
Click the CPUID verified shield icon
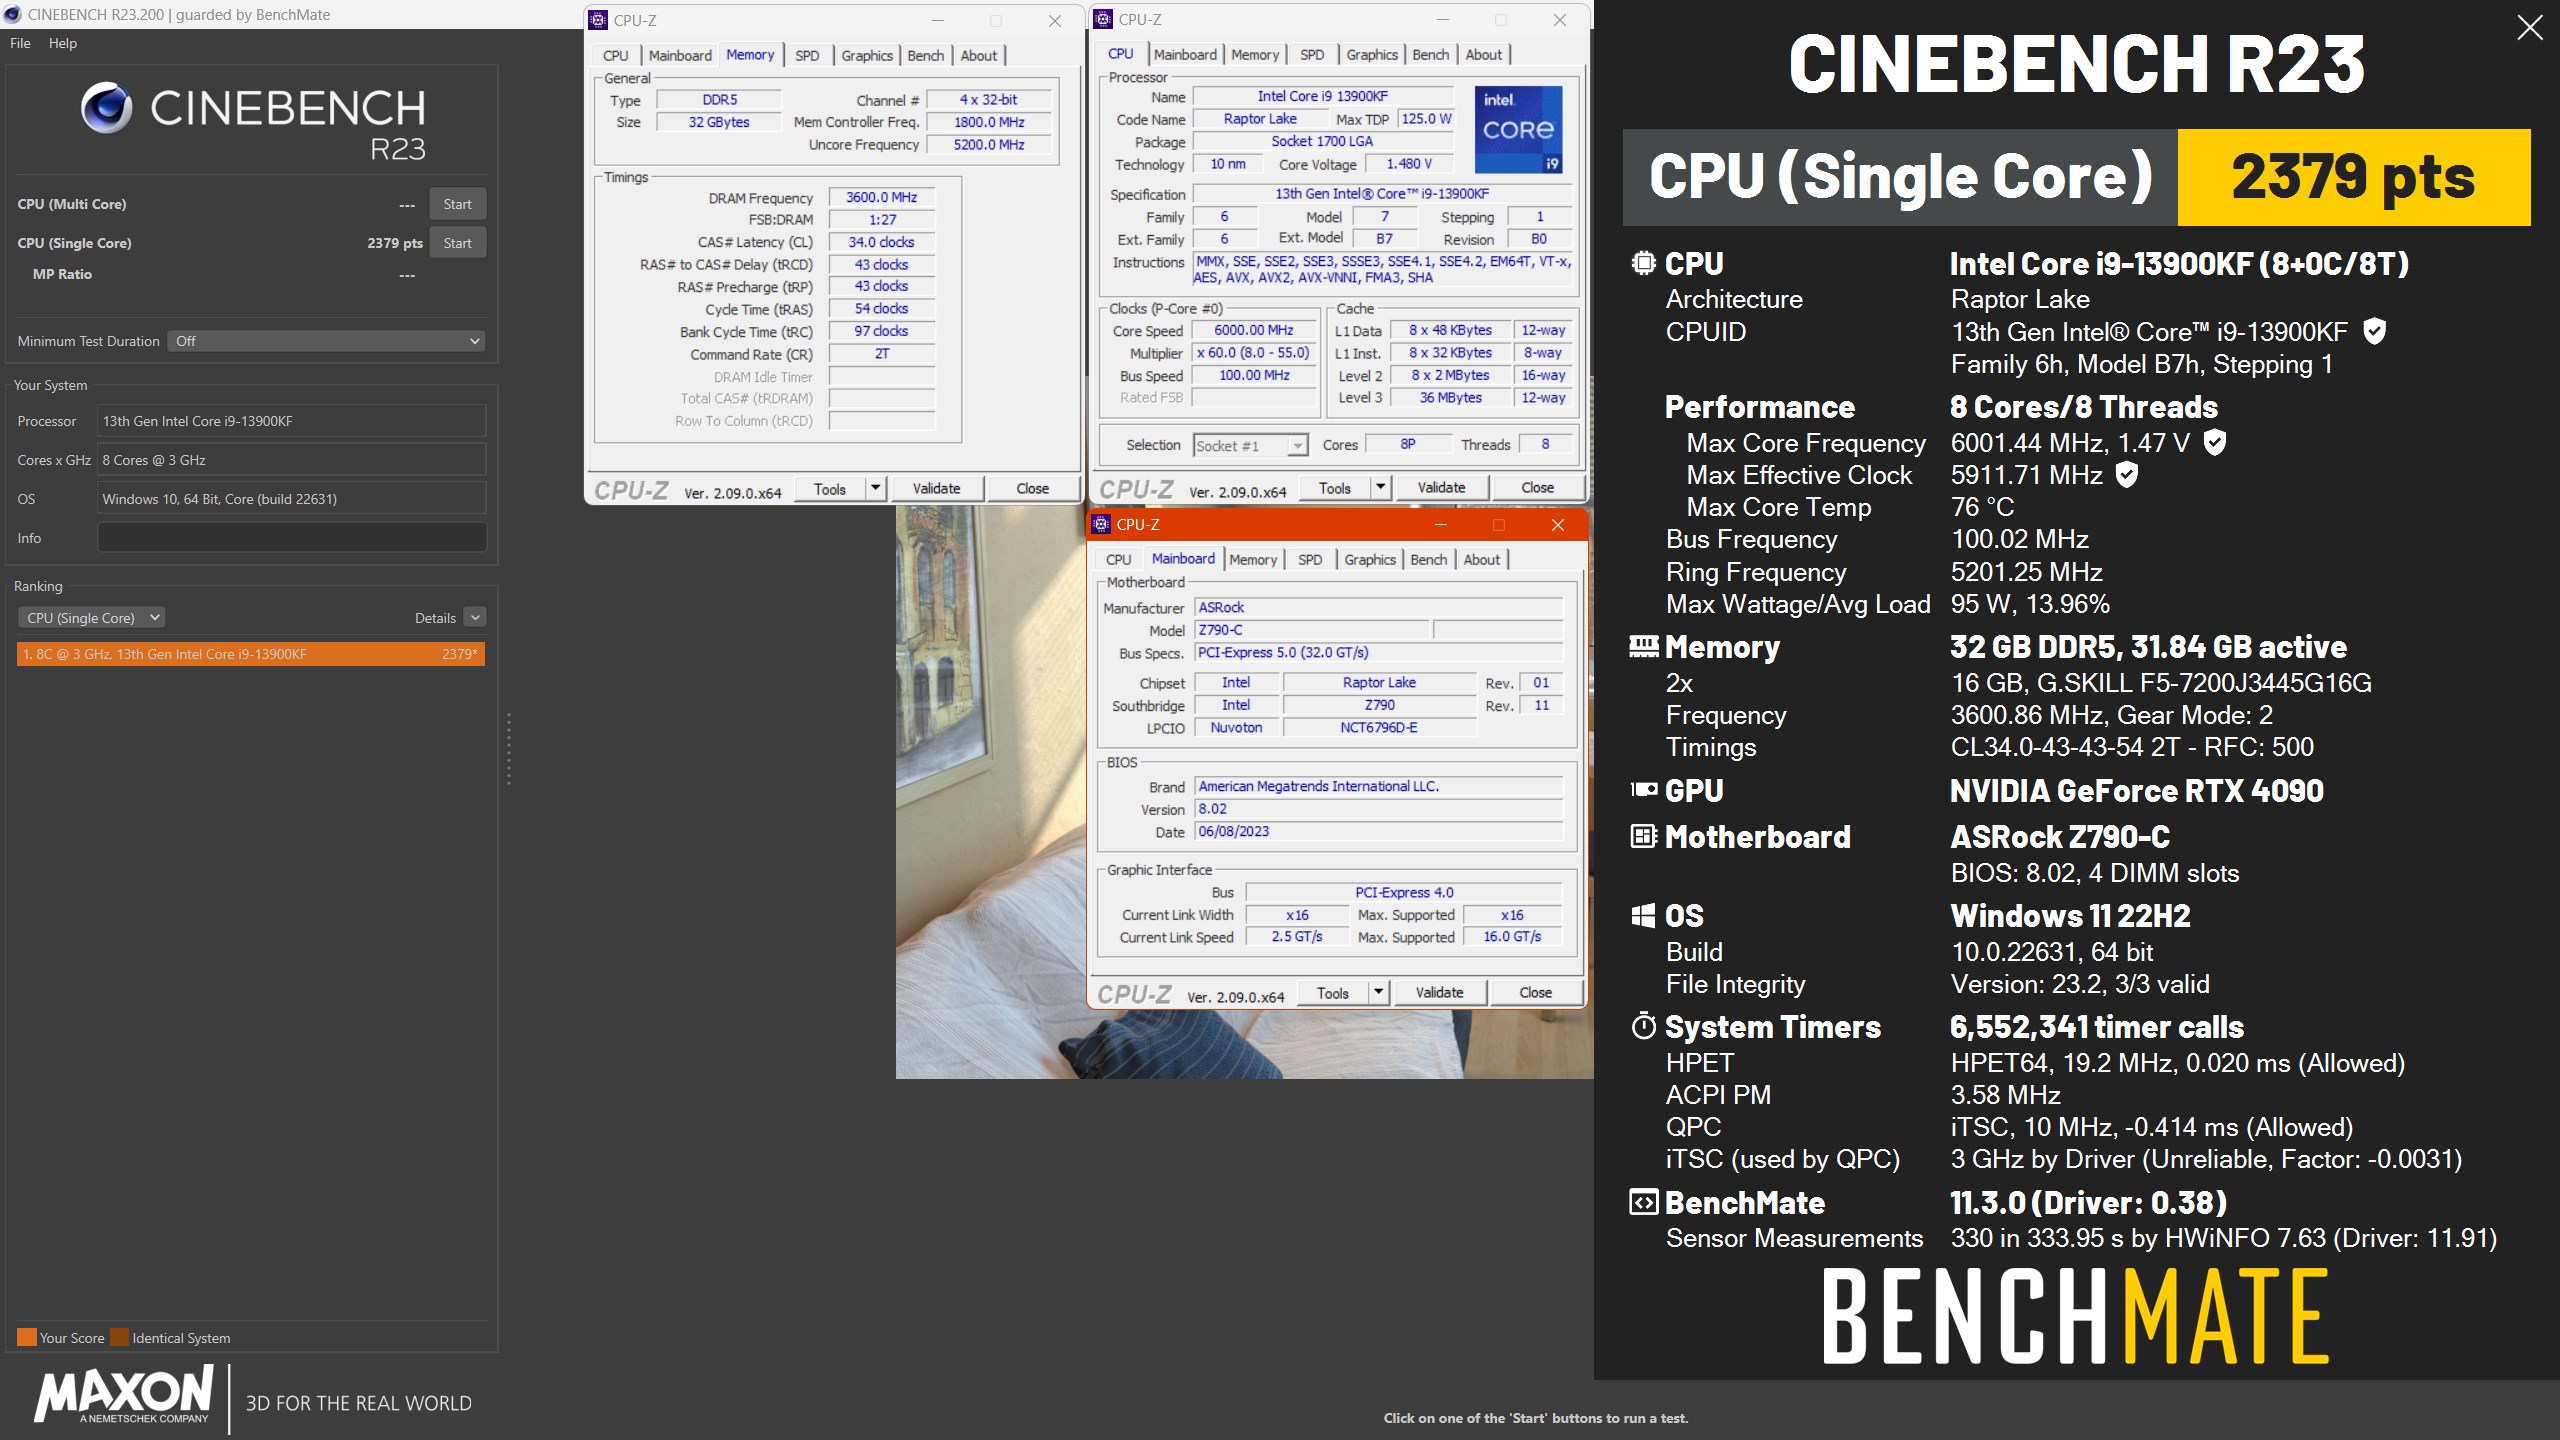click(2374, 331)
